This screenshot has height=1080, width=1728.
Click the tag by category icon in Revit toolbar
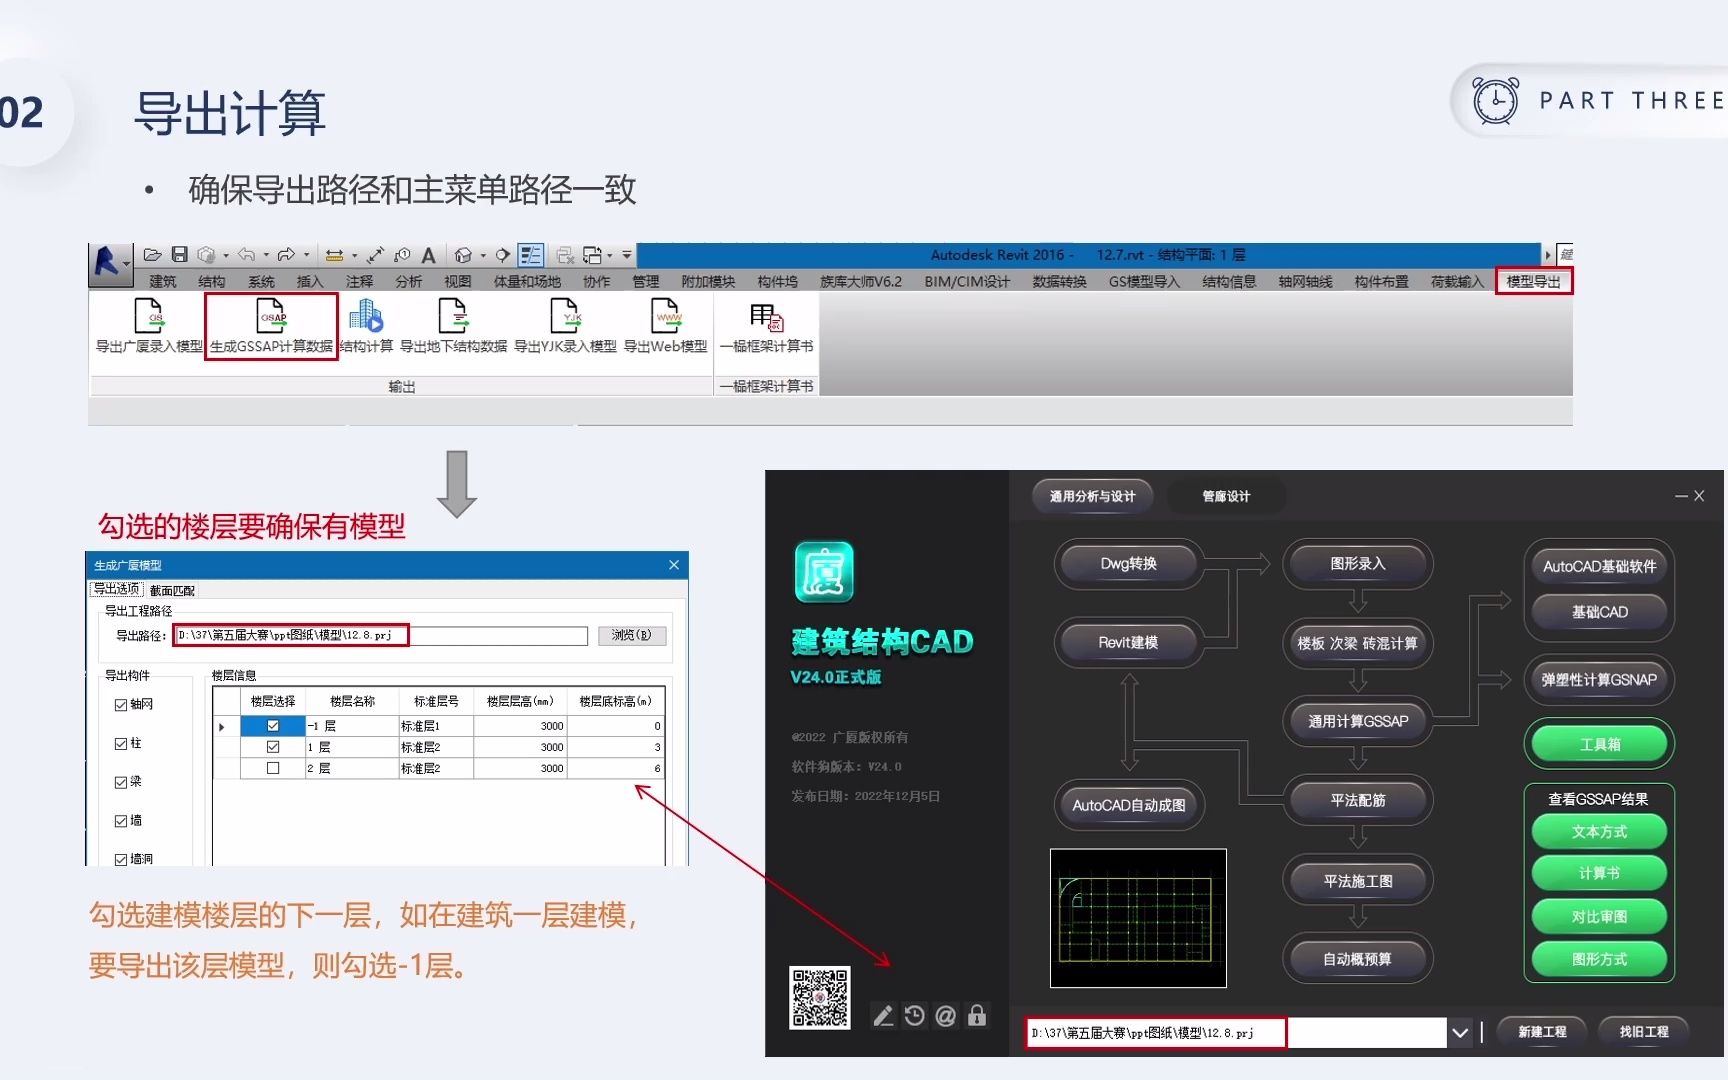(402, 255)
